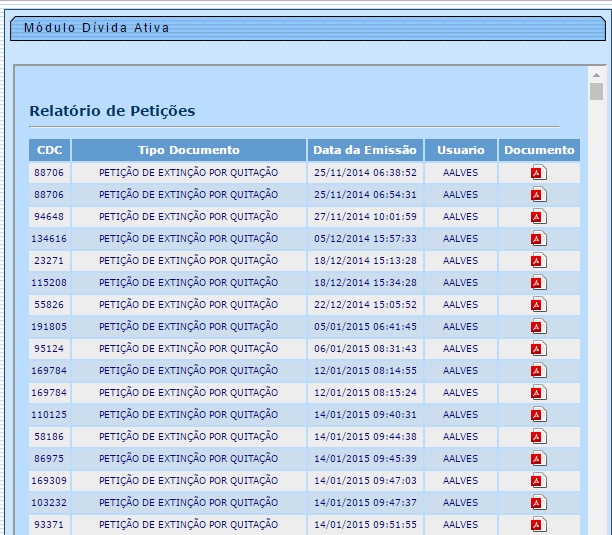View PDF for CDC 115208 petition

538,282
